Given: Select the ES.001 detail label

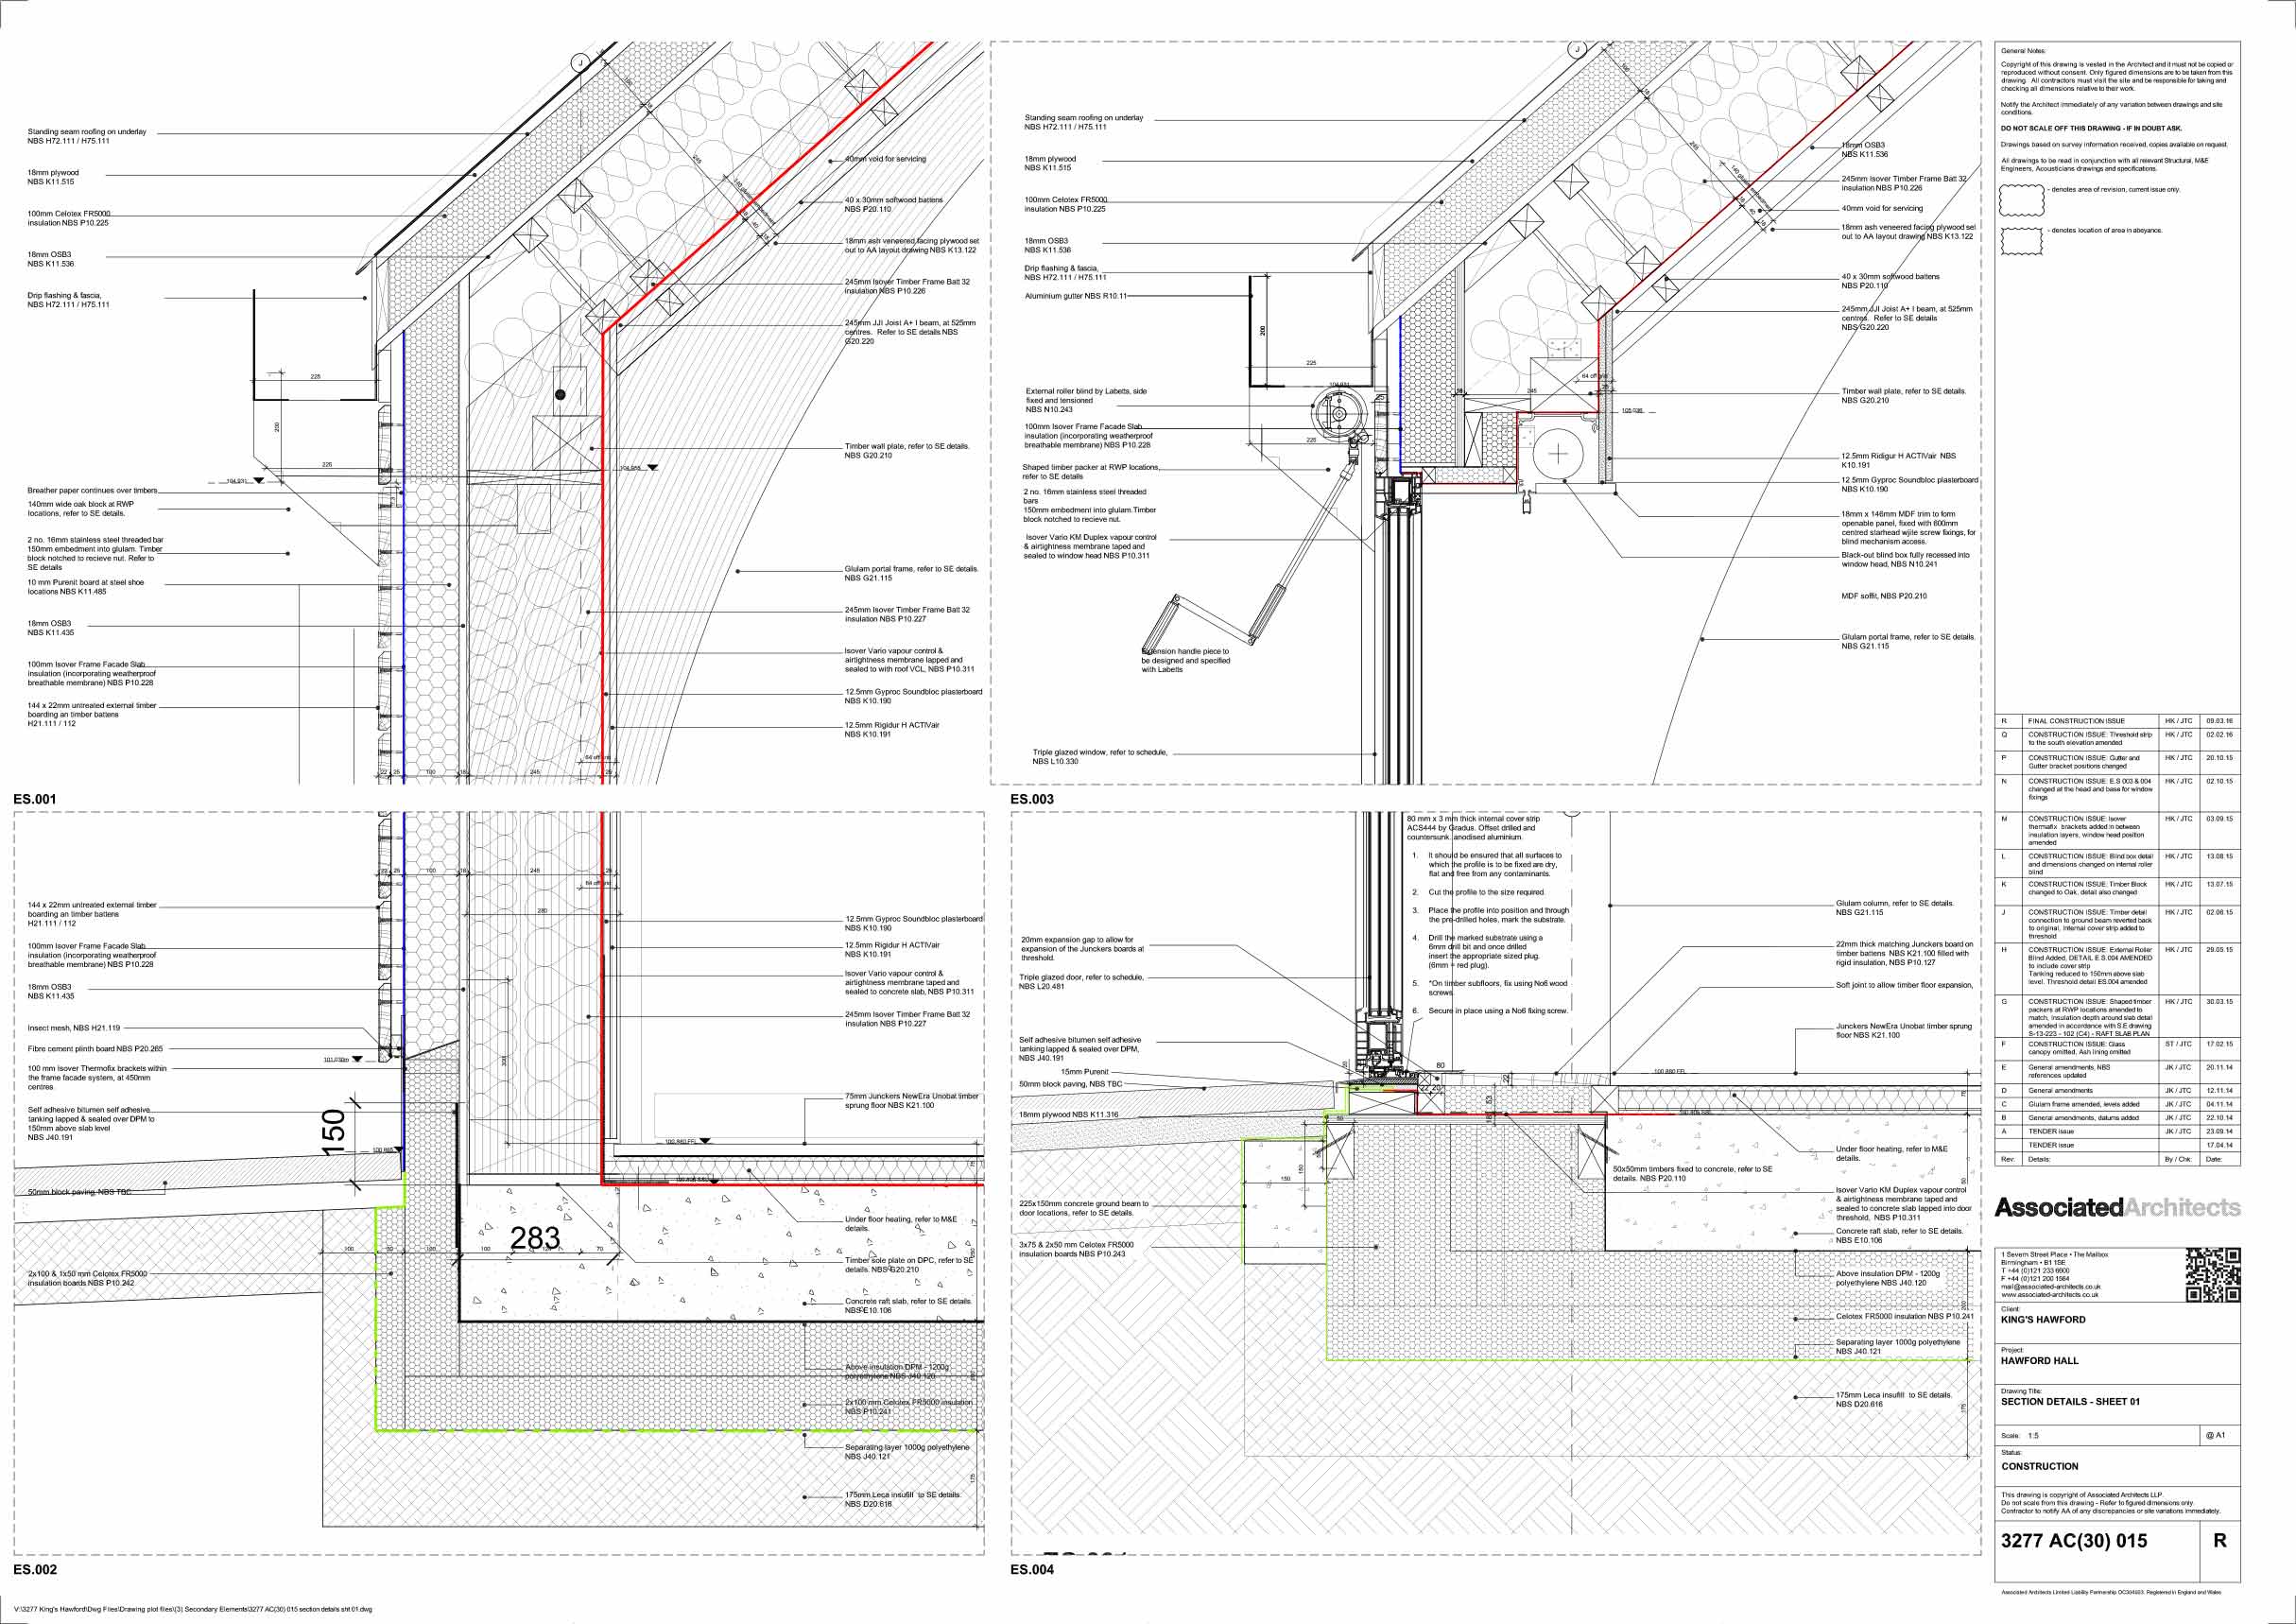Looking at the screenshot, I should tap(35, 799).
